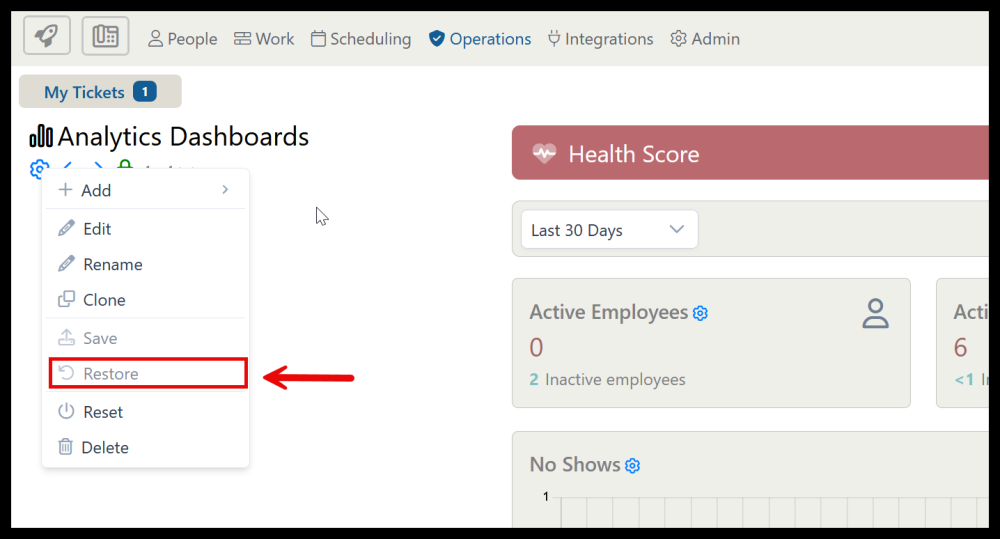Click the person icon in Active Employees card
The image size is (1000, 539).
[875, 313]
